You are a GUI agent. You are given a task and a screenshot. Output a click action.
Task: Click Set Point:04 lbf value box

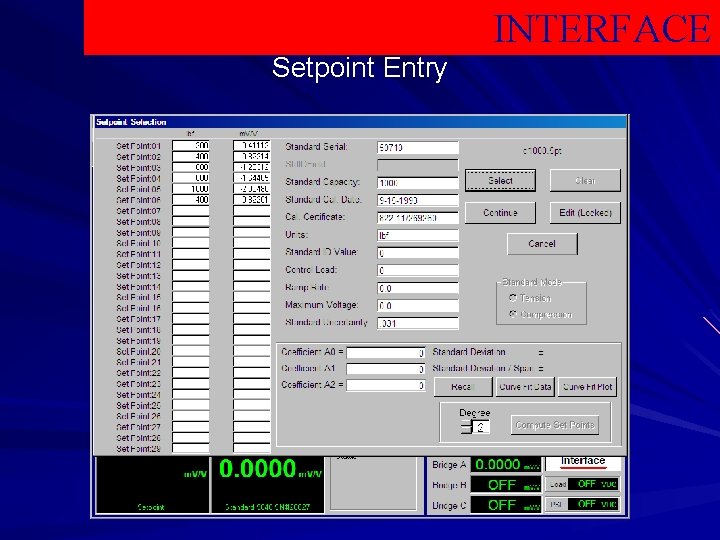[x=191, y=178]
